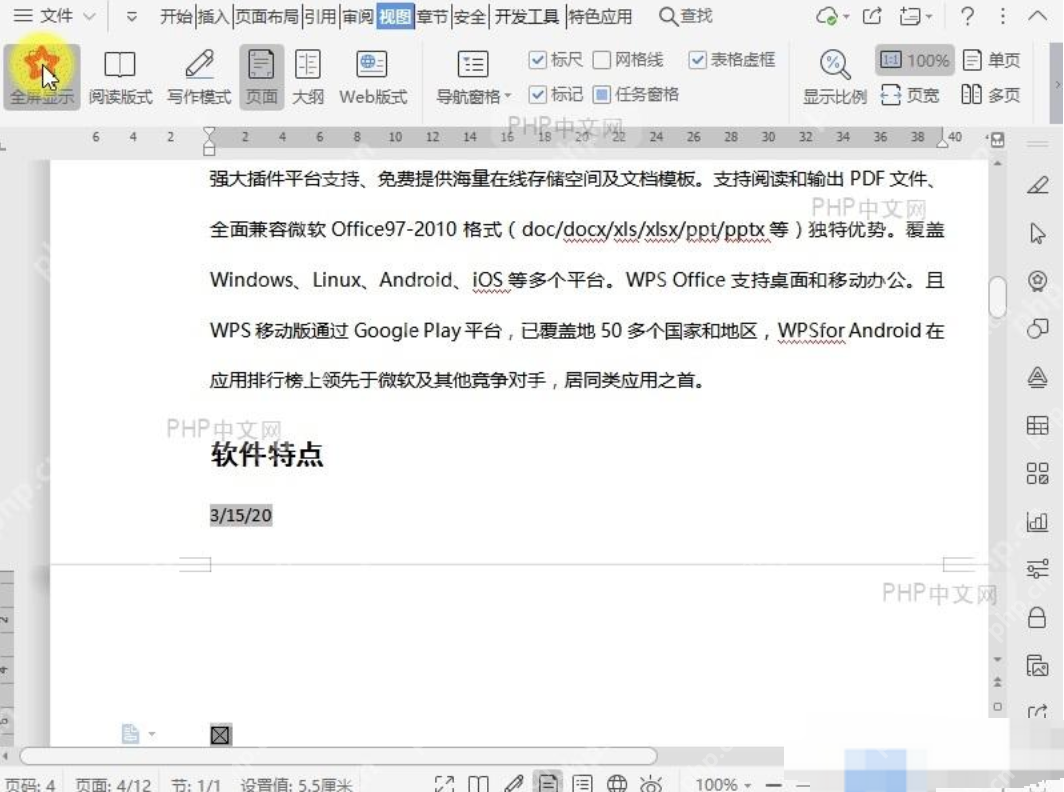The width and height of the screenshot is (1064, 792).
Task: Open the cloud sync status dropdown
Action: point(832,16)
